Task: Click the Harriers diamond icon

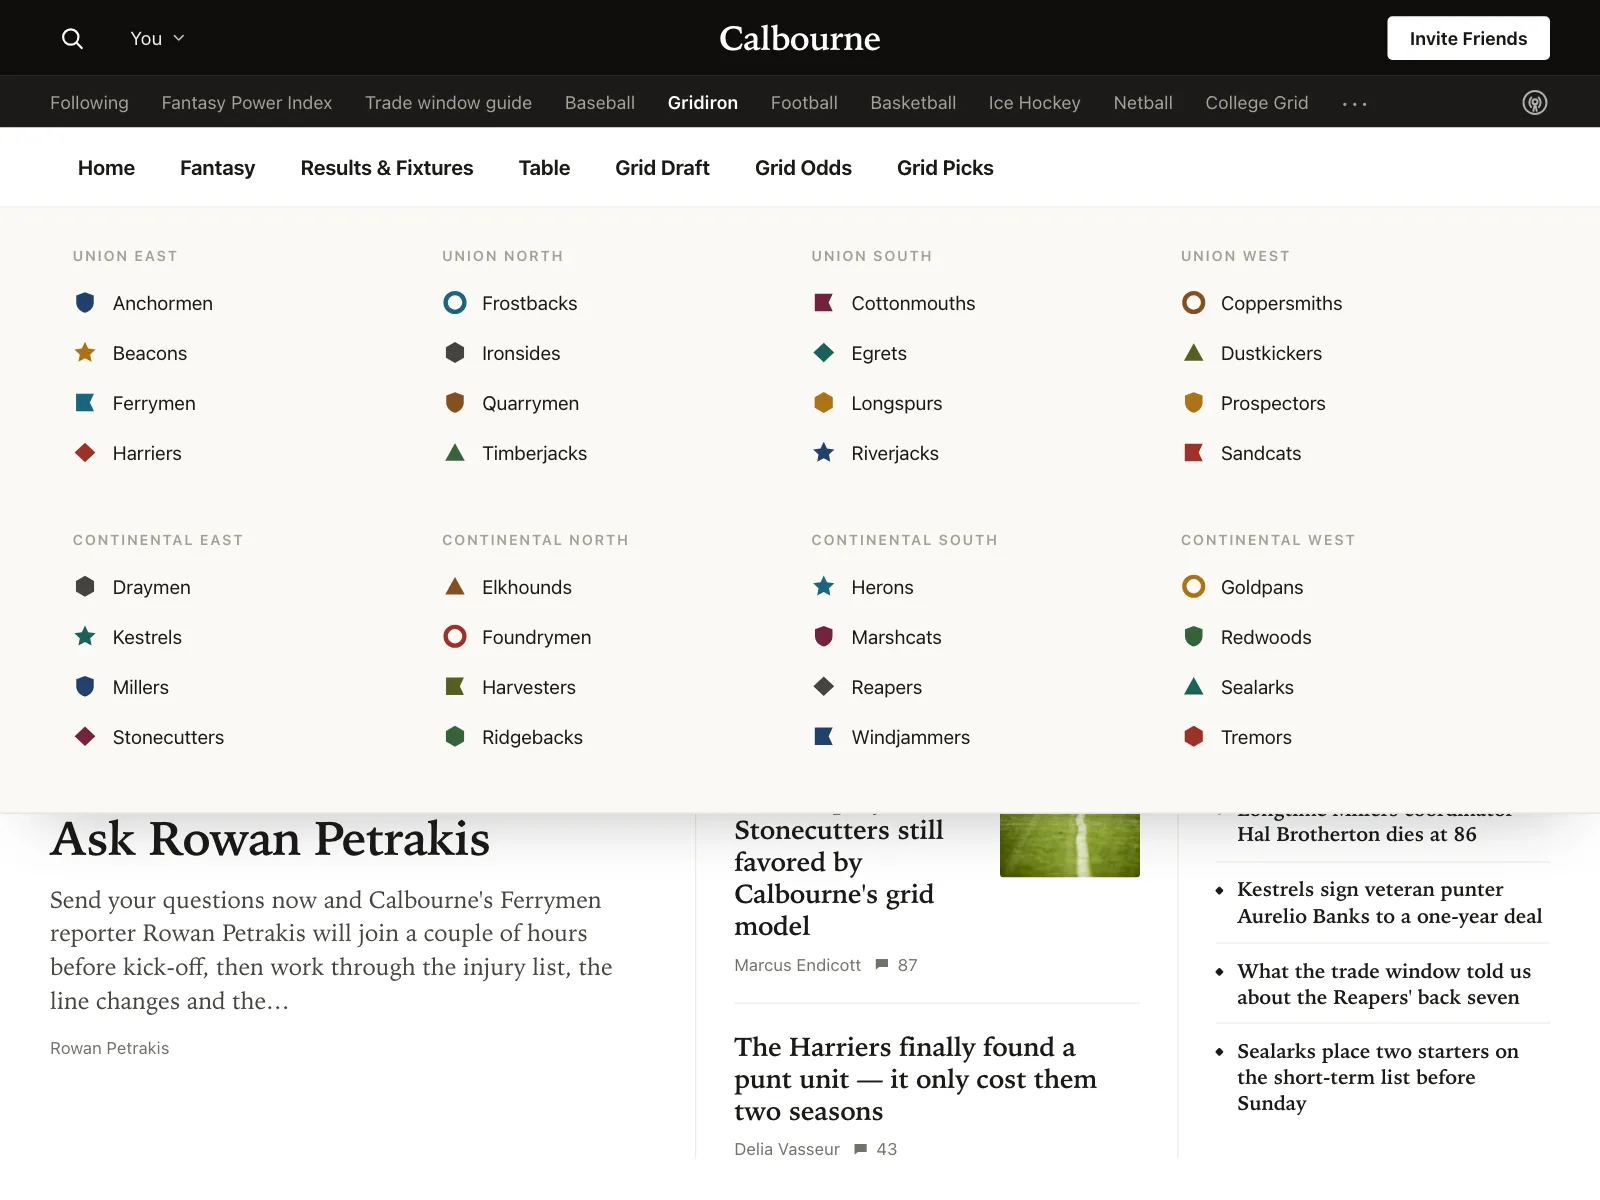Action: pos(85,452)
